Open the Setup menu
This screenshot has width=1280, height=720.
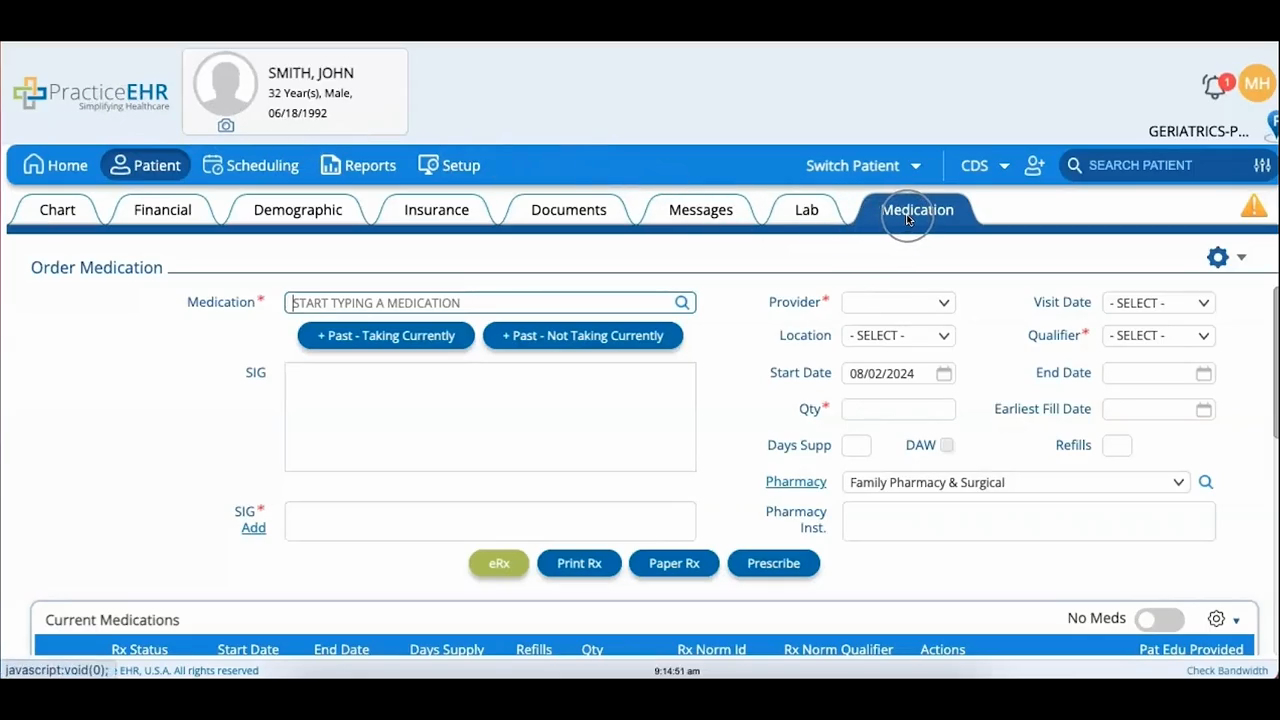click(449, 165)
